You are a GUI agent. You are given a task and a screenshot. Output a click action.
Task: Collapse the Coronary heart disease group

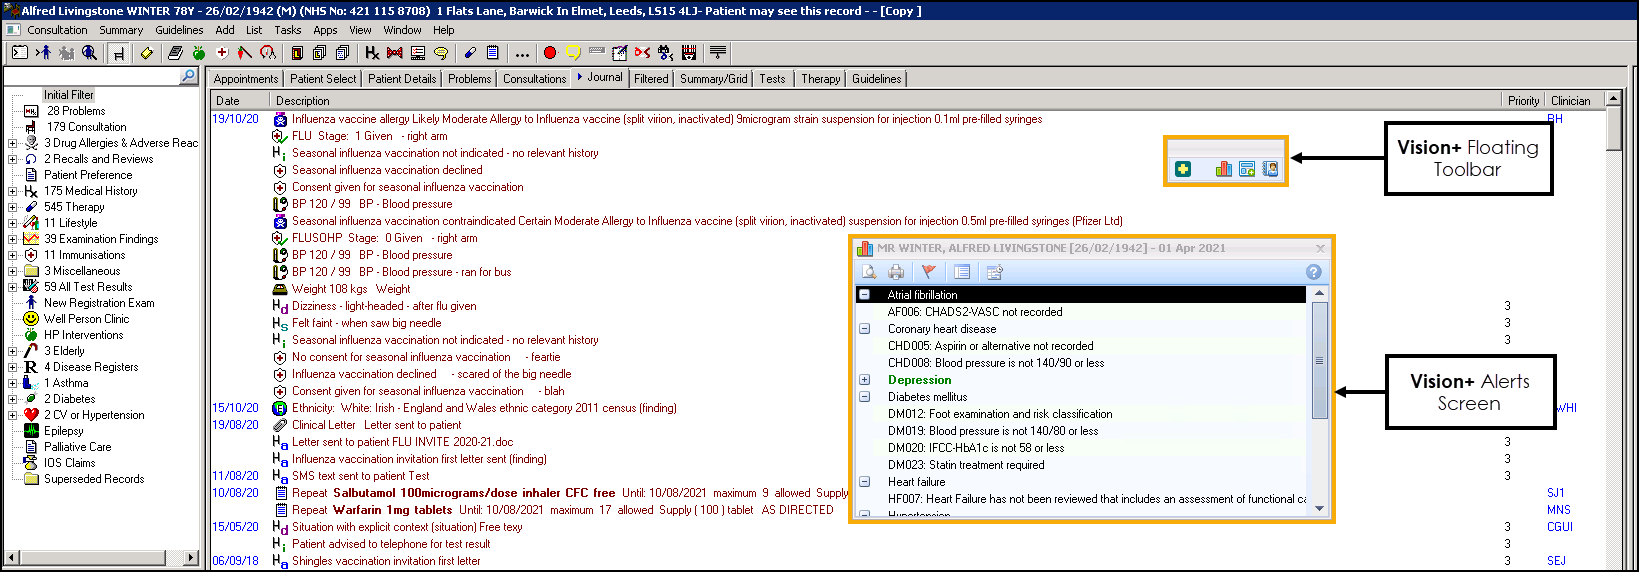(x=865, y=329)
